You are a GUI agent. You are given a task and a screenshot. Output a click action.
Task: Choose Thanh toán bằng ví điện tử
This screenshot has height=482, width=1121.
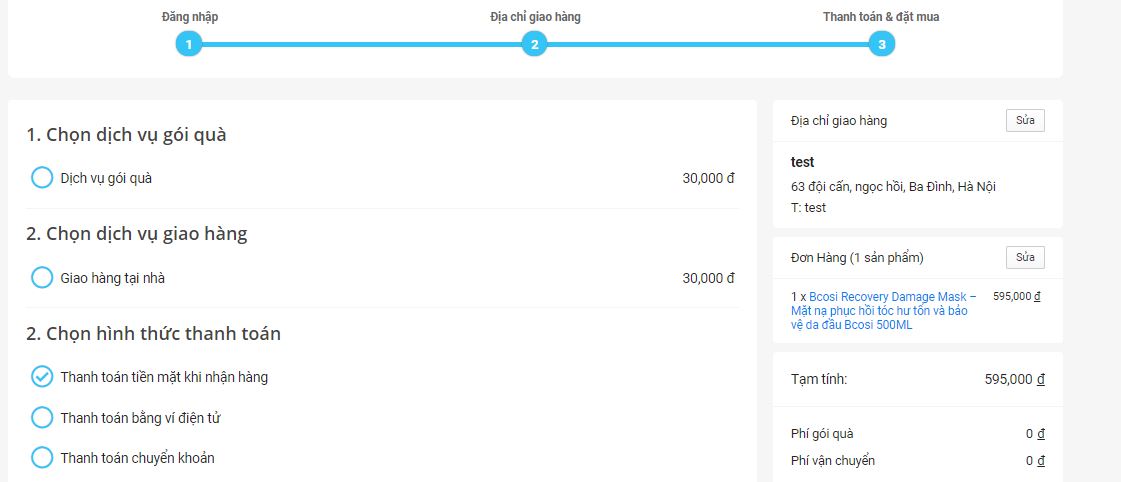pyautogui.click(x=42, y=418)
